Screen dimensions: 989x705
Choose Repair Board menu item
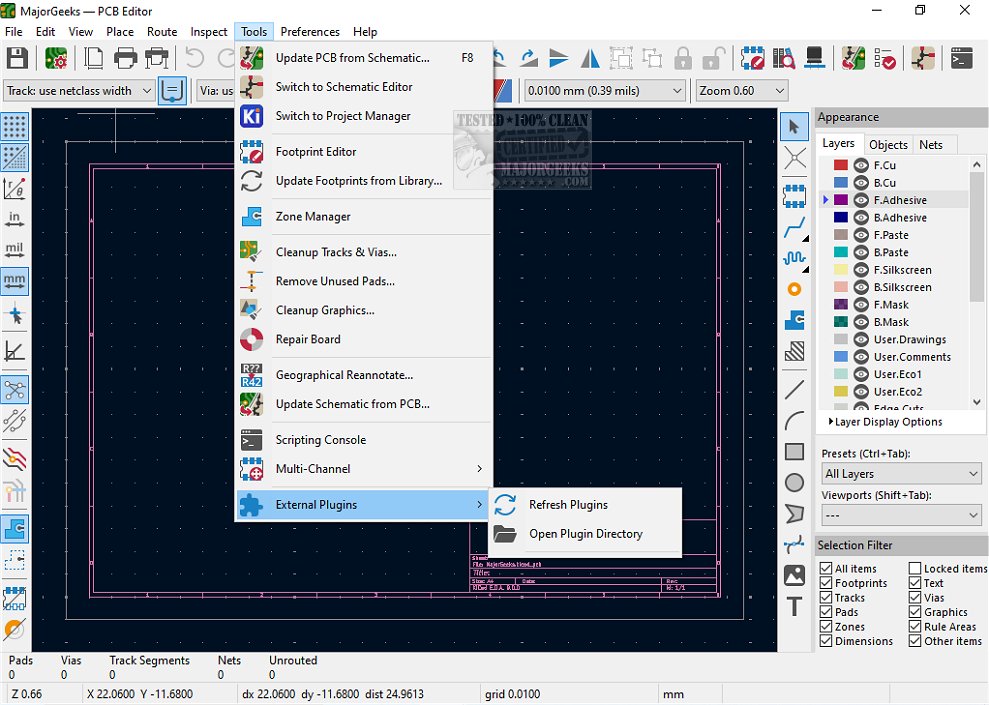[x=363, y=339]
